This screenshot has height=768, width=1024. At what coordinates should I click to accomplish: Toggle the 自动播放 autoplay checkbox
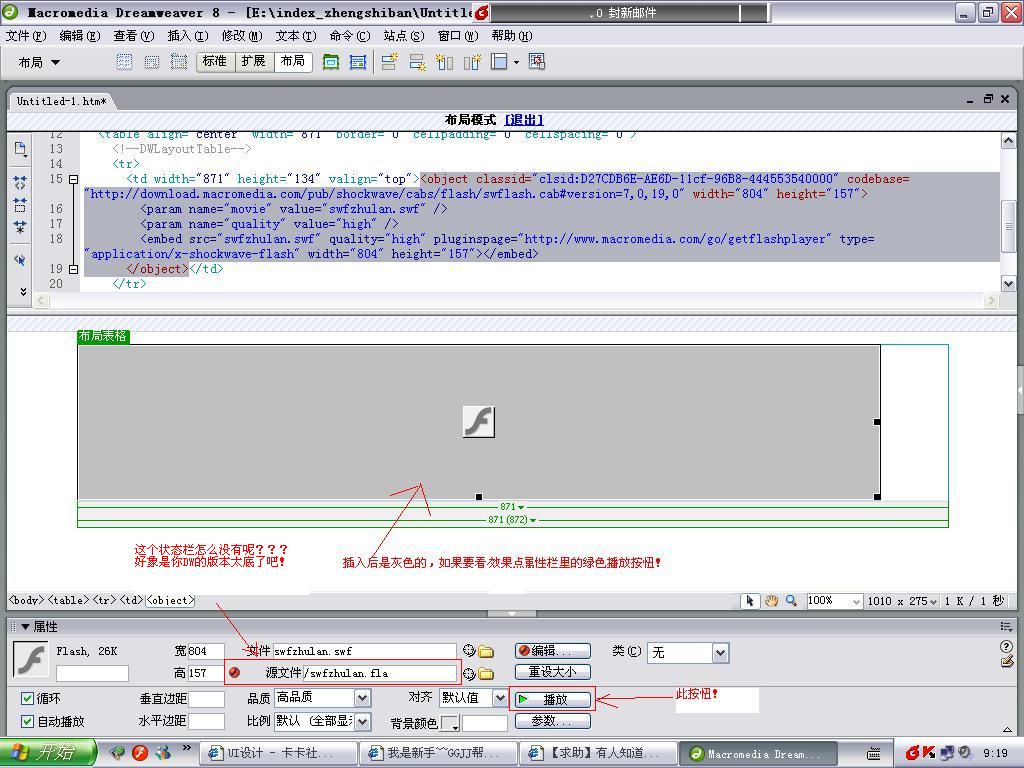point(28,721)
